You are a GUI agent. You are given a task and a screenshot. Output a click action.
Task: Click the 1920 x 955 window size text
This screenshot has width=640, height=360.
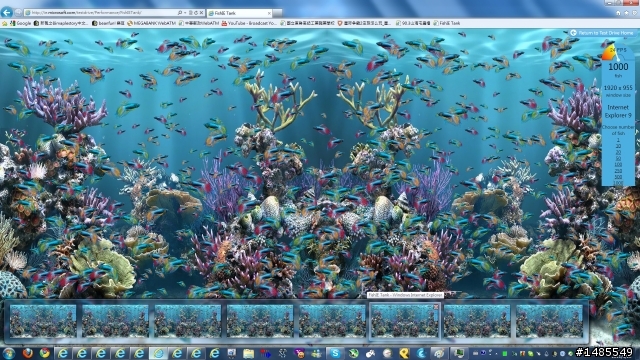coord(618,88)
